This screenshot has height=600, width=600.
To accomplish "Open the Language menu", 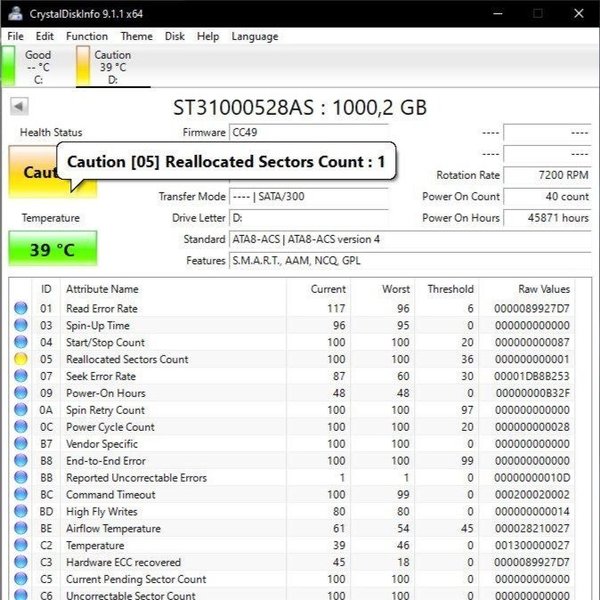I will (x=255, y=36).
